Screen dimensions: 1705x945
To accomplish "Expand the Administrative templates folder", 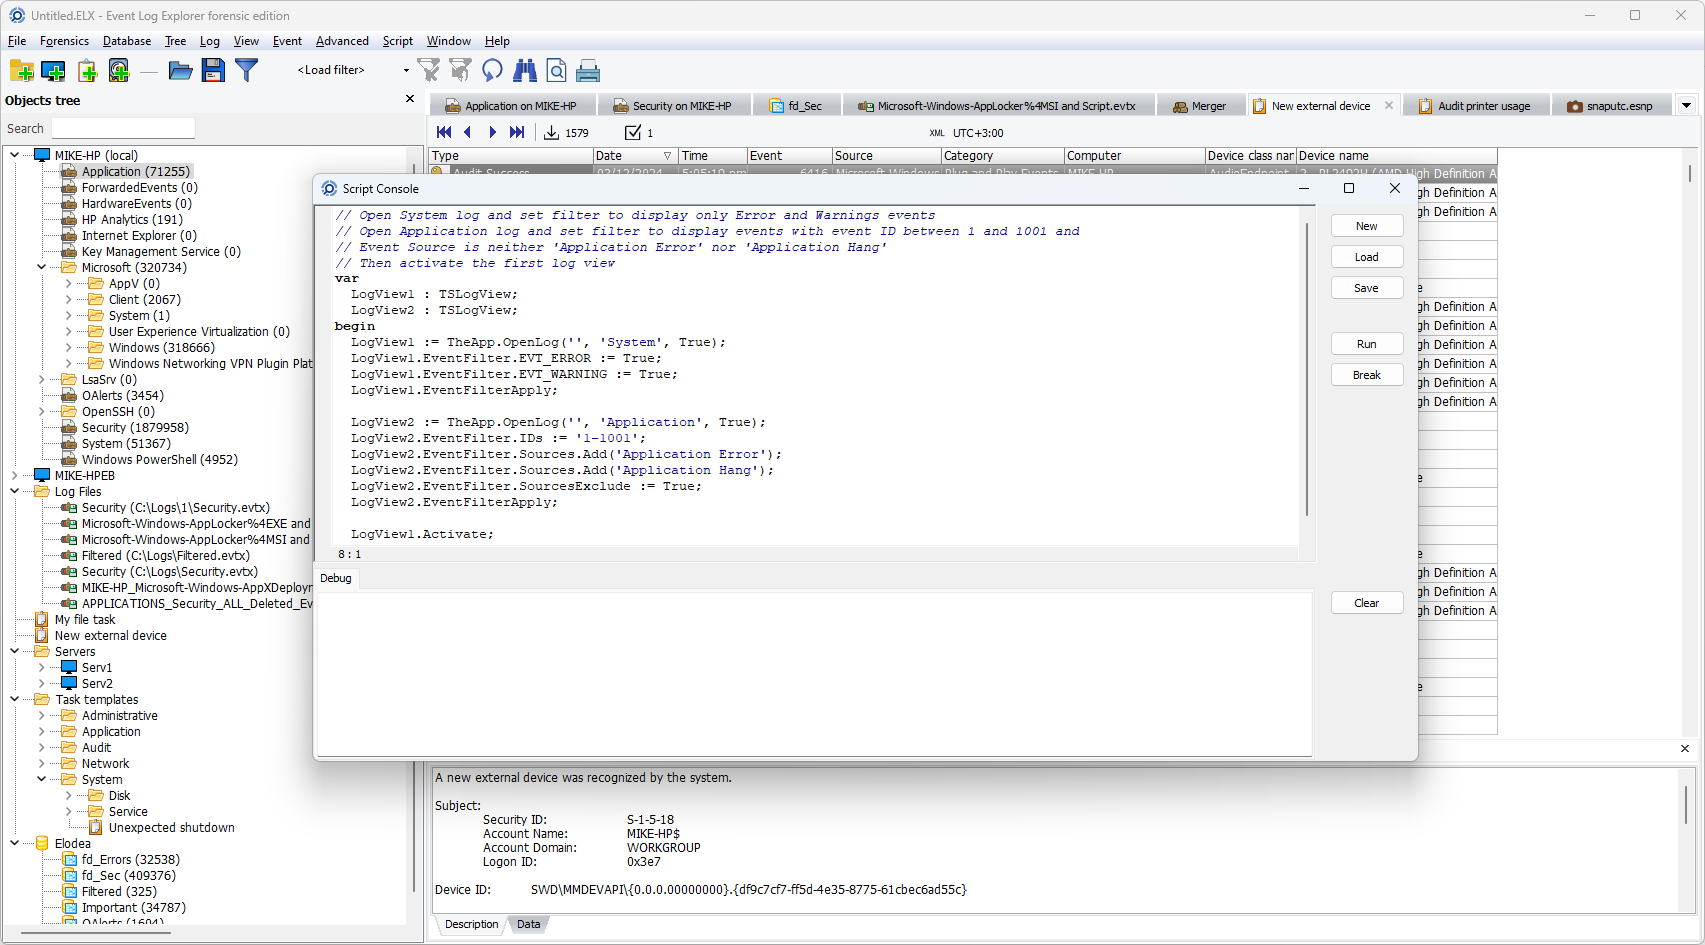I will [x=41, y=715].
